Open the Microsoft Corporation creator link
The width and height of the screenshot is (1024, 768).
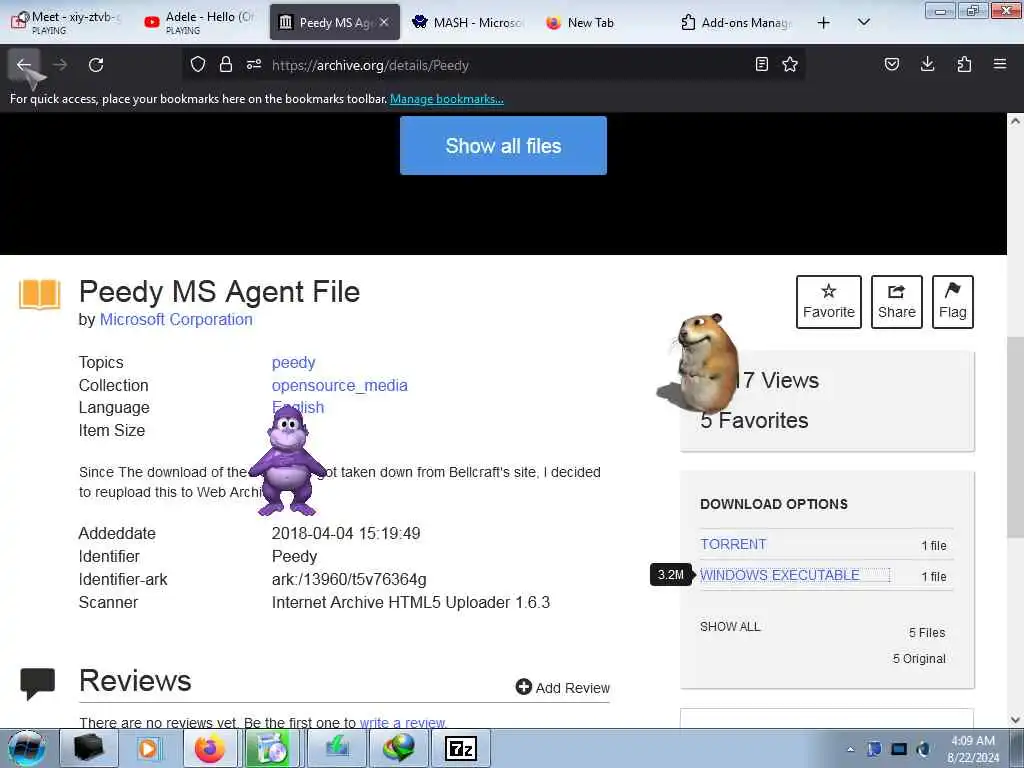click(x=176, y=319)
